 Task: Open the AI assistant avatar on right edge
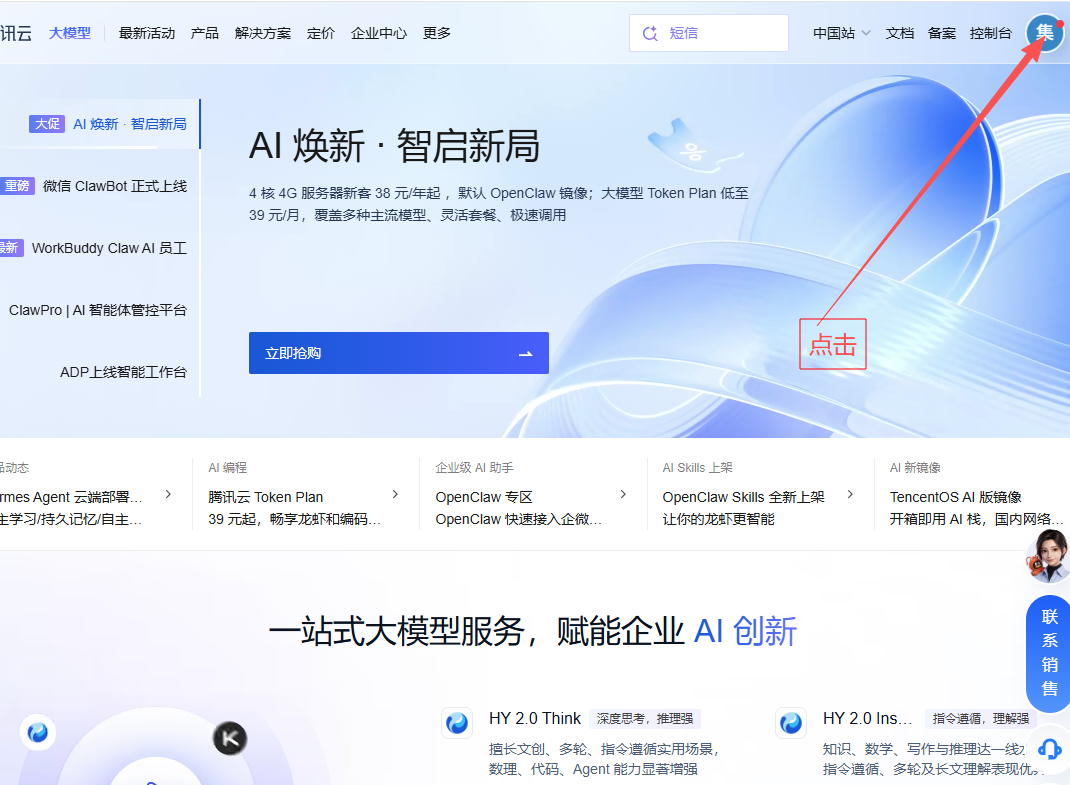coord(1048,556)
